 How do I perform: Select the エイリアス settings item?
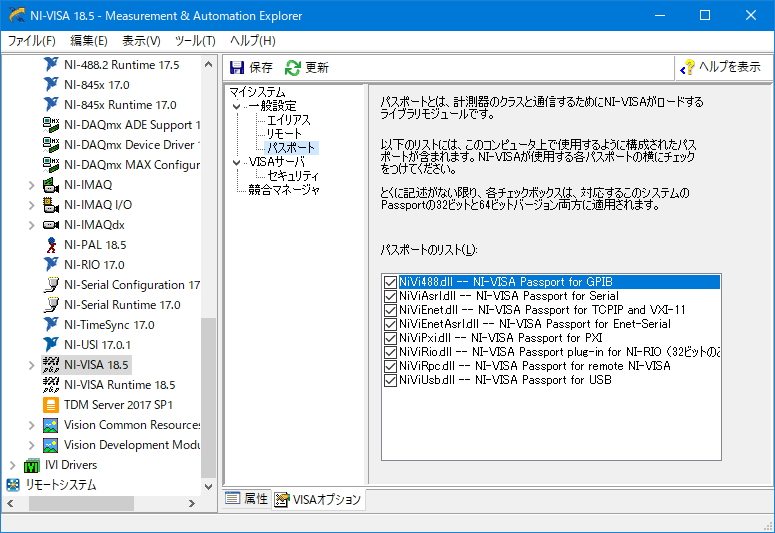pyautogui.click(x=289, y=120)
